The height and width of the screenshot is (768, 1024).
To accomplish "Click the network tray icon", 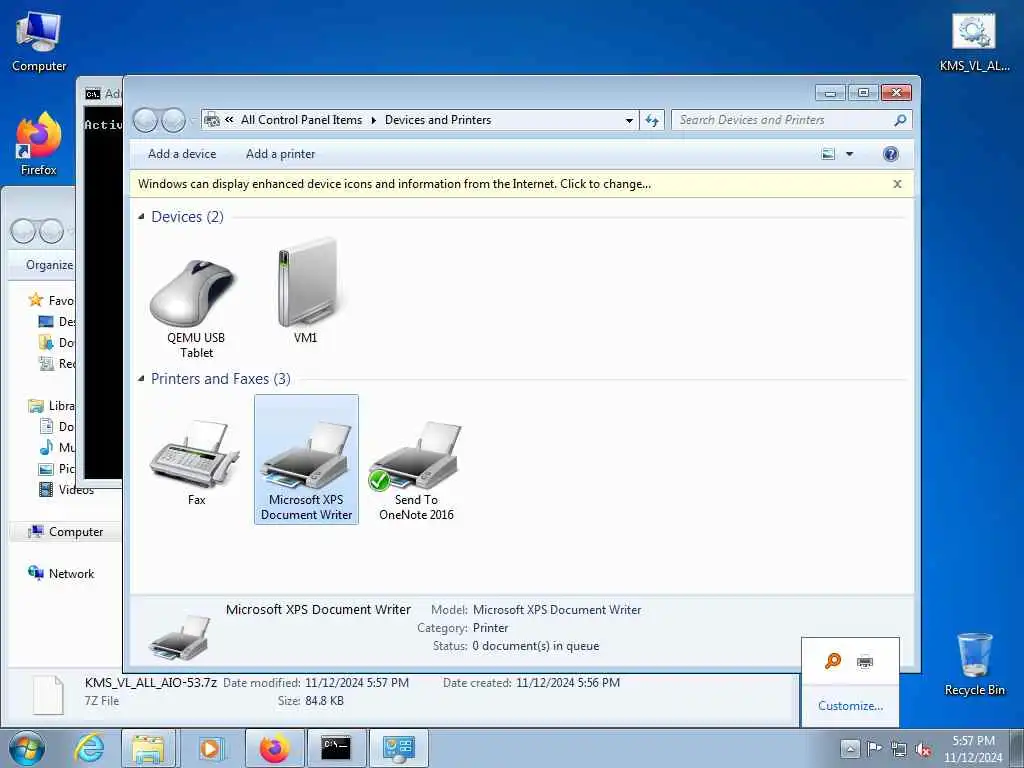I will coord(899,749).
